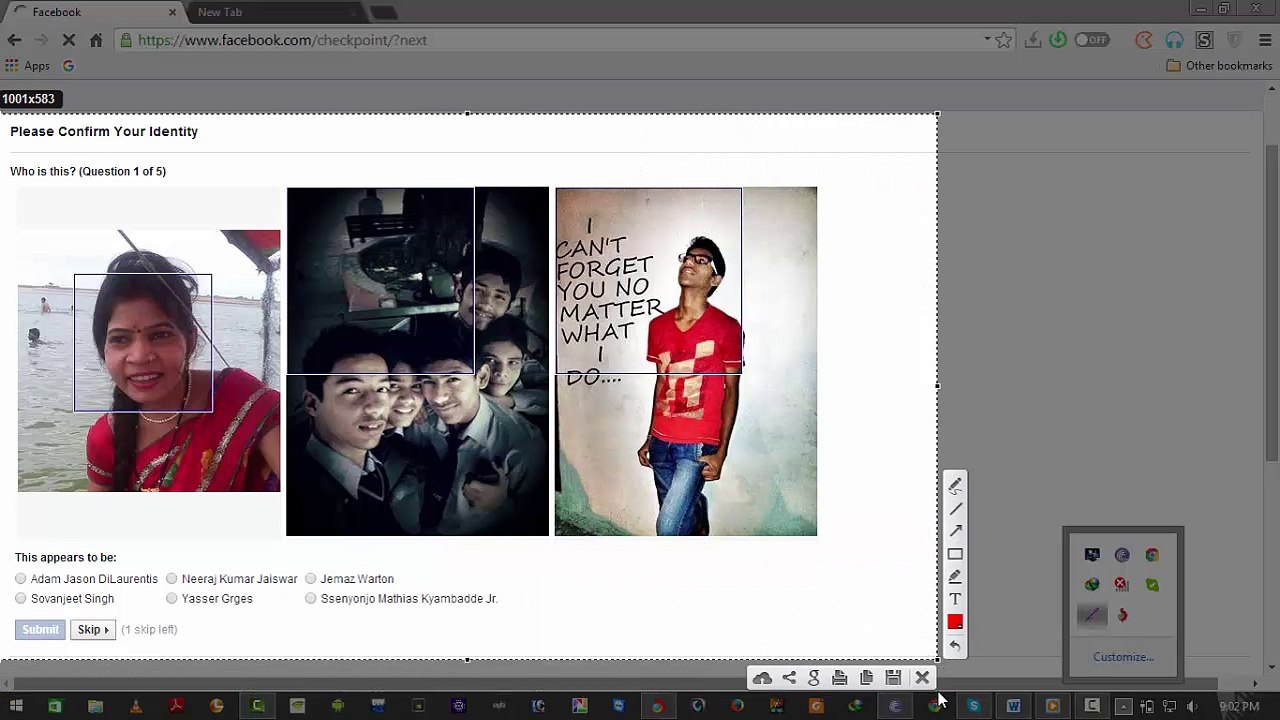Viewport: 1280px width, 720px height.
Task: Undo the last Lightshot annotation
Action: 955,645
